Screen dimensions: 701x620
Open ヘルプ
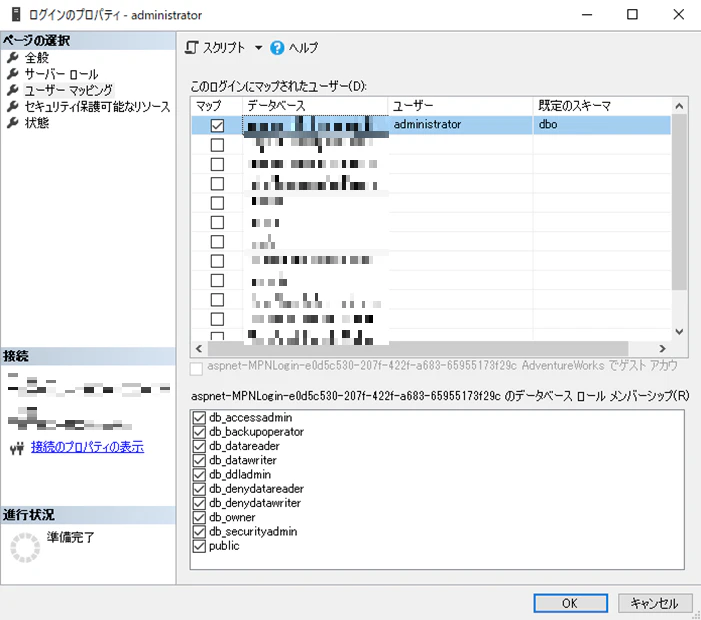click(x=303, y=47)
